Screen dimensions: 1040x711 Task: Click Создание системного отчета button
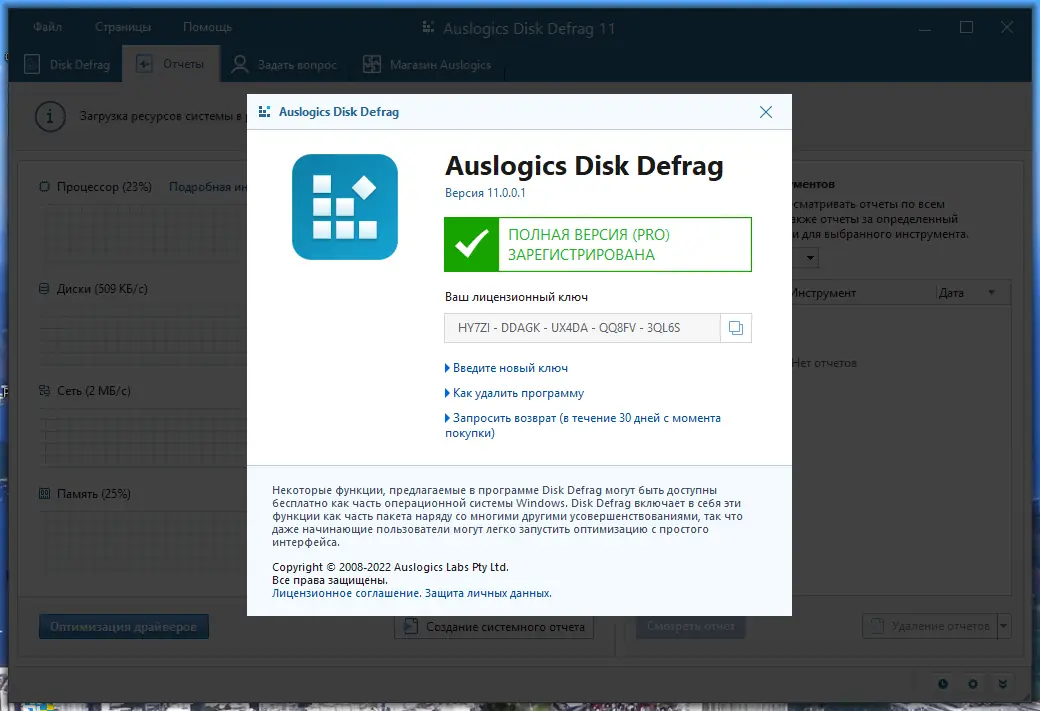pyautogui.click(x=494, y=627)
